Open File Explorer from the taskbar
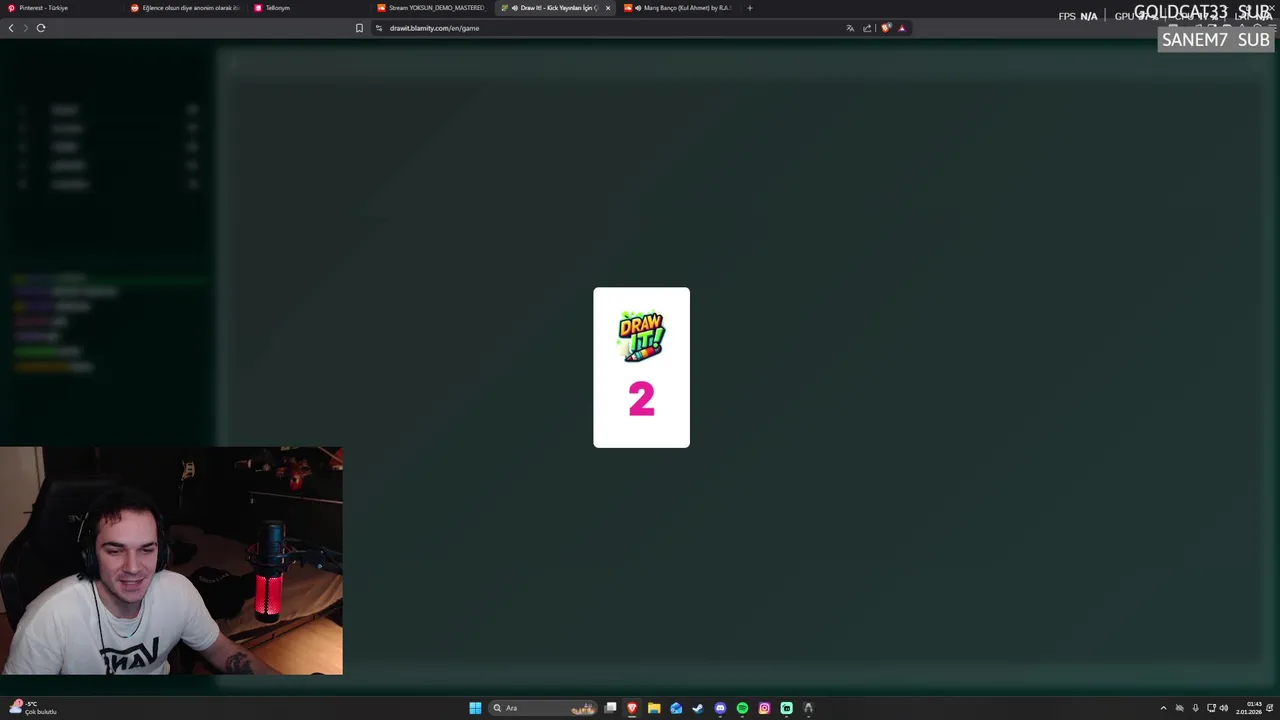The width and height of the screenshot is (1280, 720). pyautogui.click(x=654, y=708)
